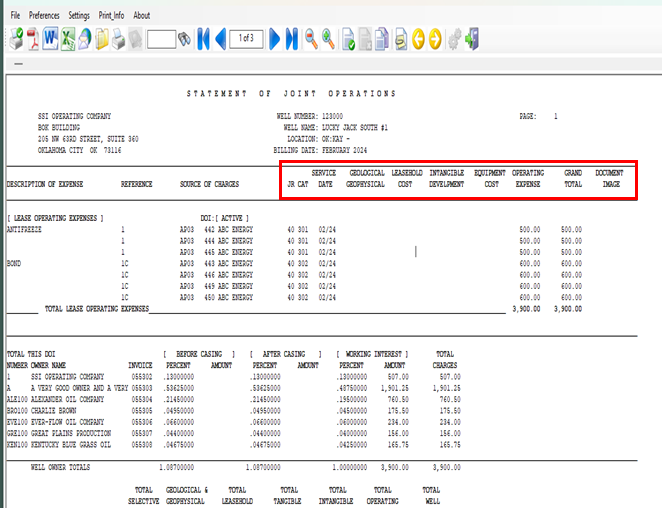662x508 pixels.
Task: Click the multiple pages copy icon
Action: [x=382, y=39]
